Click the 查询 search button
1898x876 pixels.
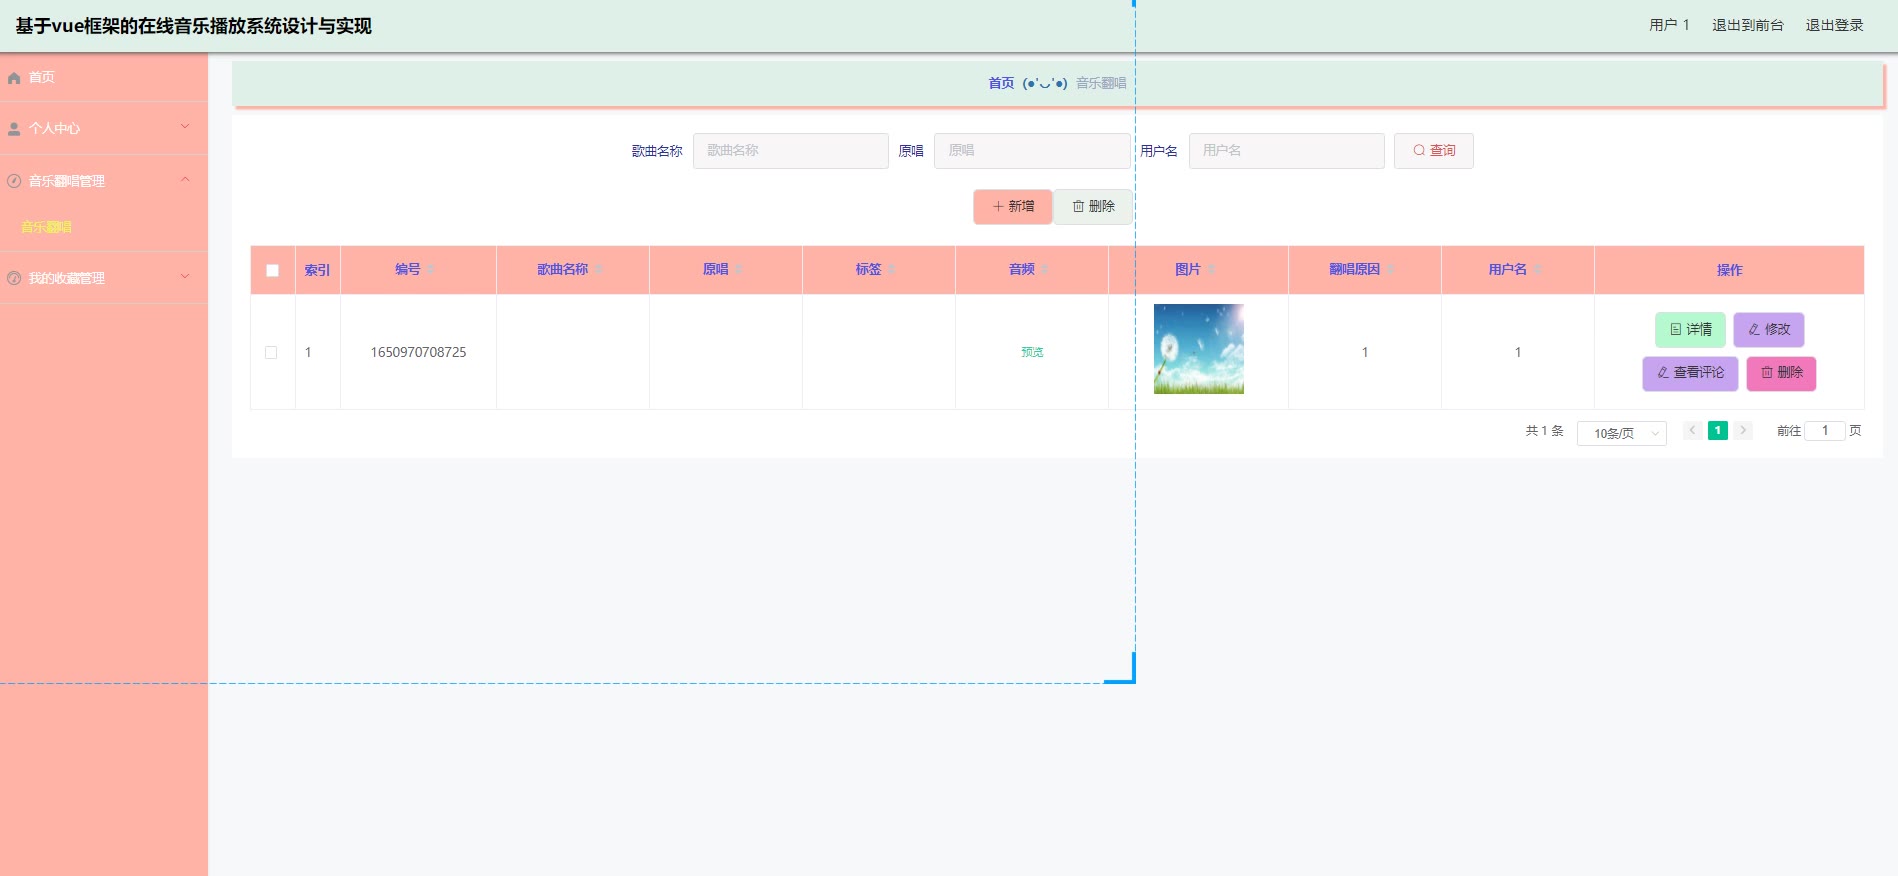[1434, 151]
